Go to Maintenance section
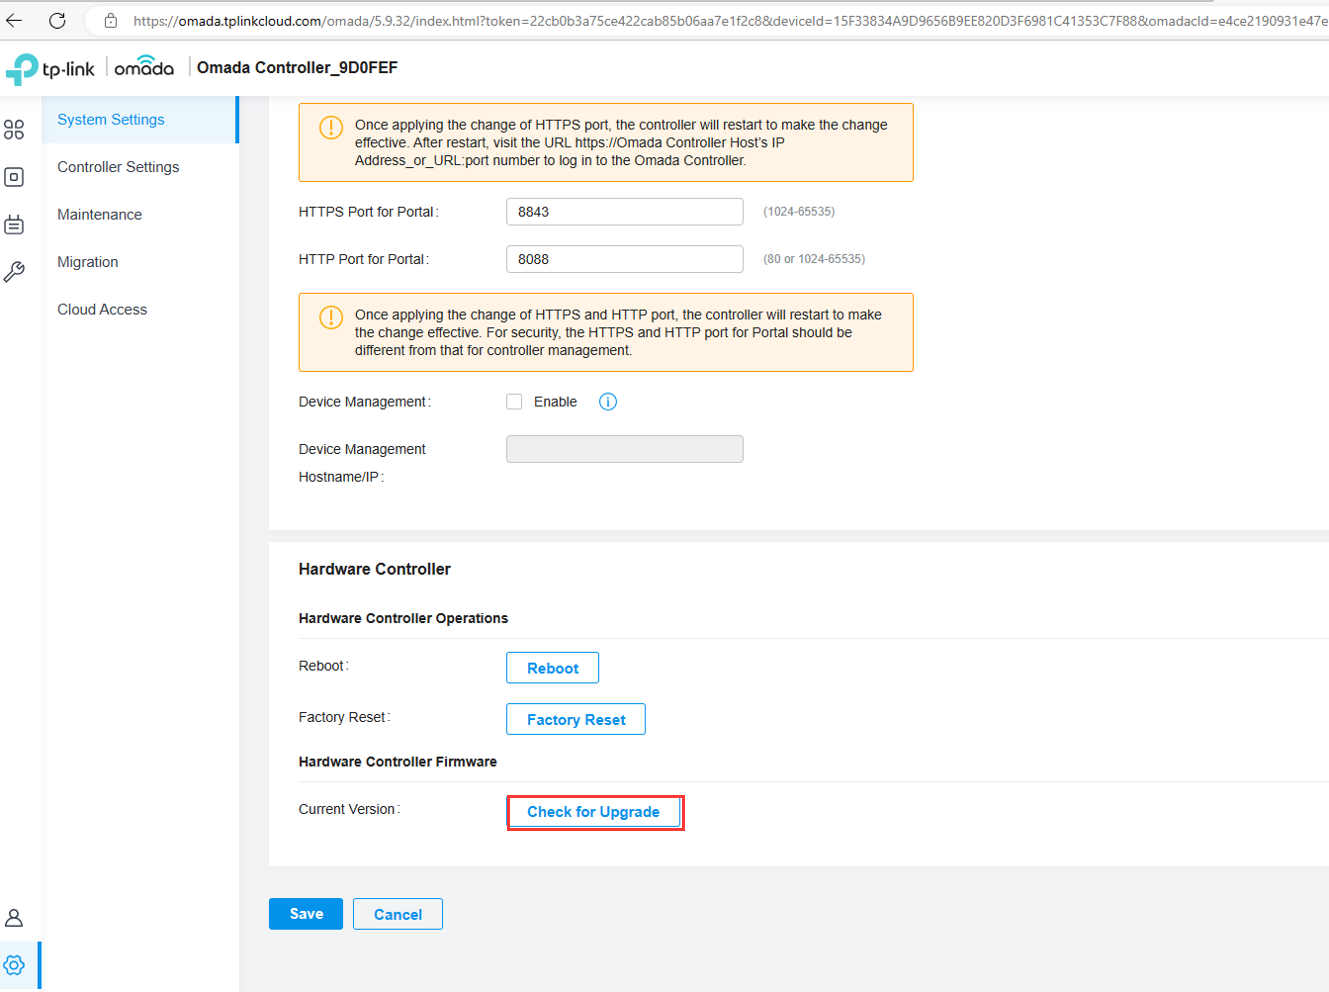1329x992 pixels. point(100,215)
